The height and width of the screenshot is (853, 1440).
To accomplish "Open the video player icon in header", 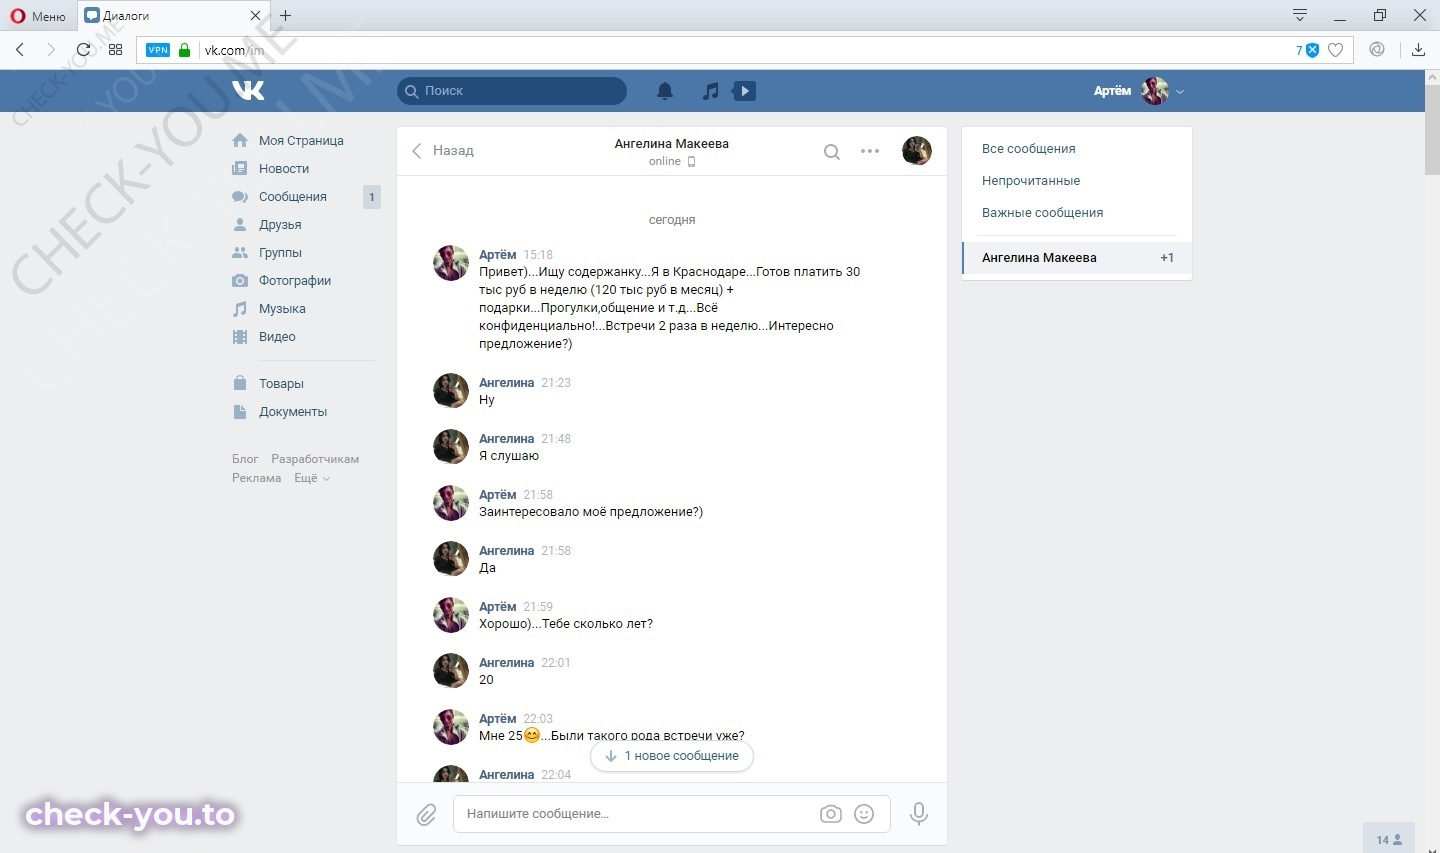I will (x=744, y=91).
